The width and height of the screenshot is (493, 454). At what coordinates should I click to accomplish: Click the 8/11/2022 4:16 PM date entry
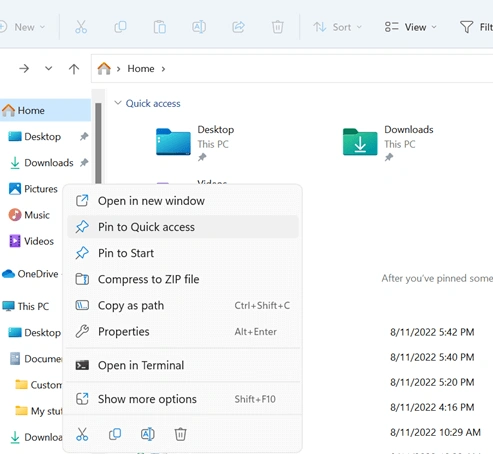432,407
